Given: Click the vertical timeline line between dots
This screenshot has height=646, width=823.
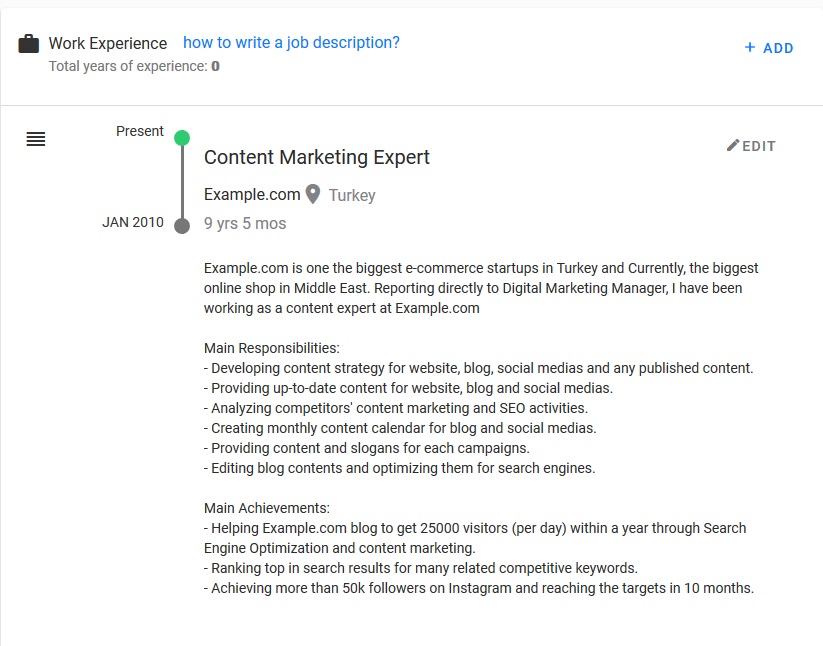Looking at the screenshot, I should coord(182,182).
